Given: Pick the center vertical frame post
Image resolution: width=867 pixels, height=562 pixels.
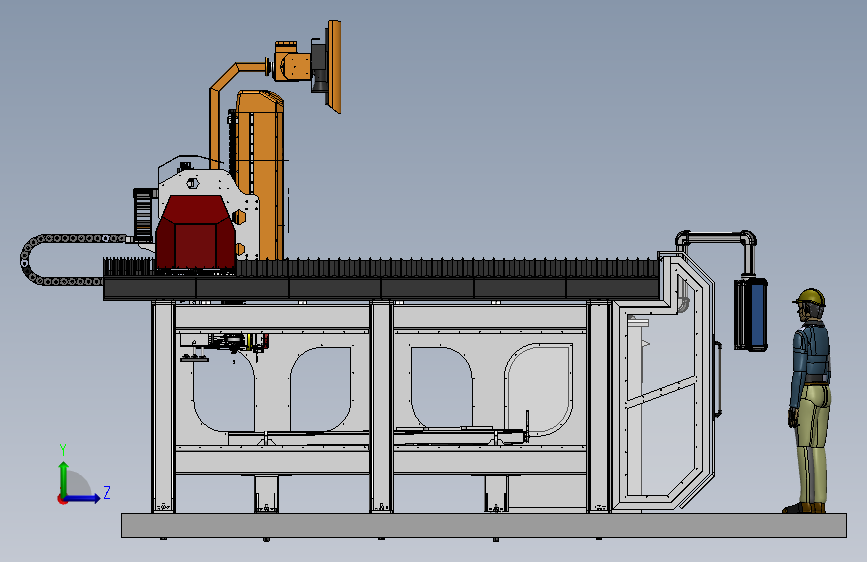Looking at the screenshot, I should coord(382,407).
